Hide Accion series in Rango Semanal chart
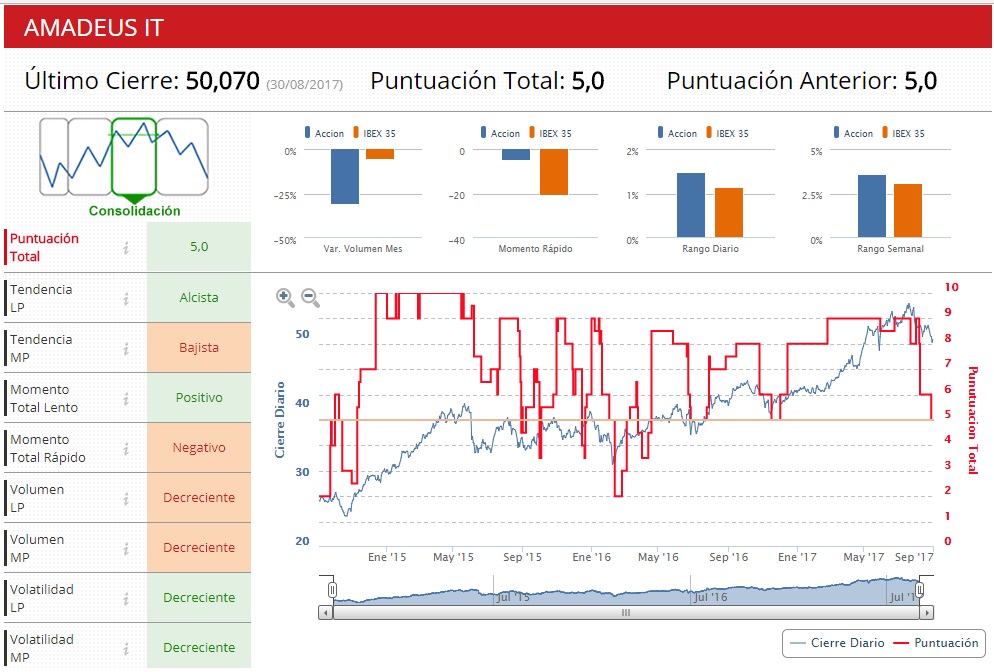This screenshot has width=994, height=672. click(x=852, y=133)
